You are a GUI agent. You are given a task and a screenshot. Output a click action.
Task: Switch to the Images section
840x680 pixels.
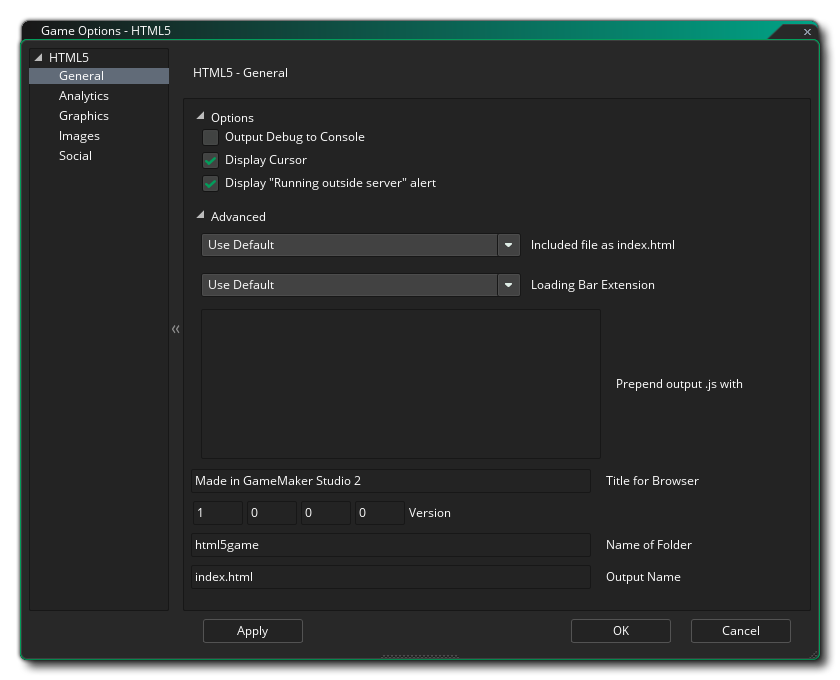pos(80,135)
